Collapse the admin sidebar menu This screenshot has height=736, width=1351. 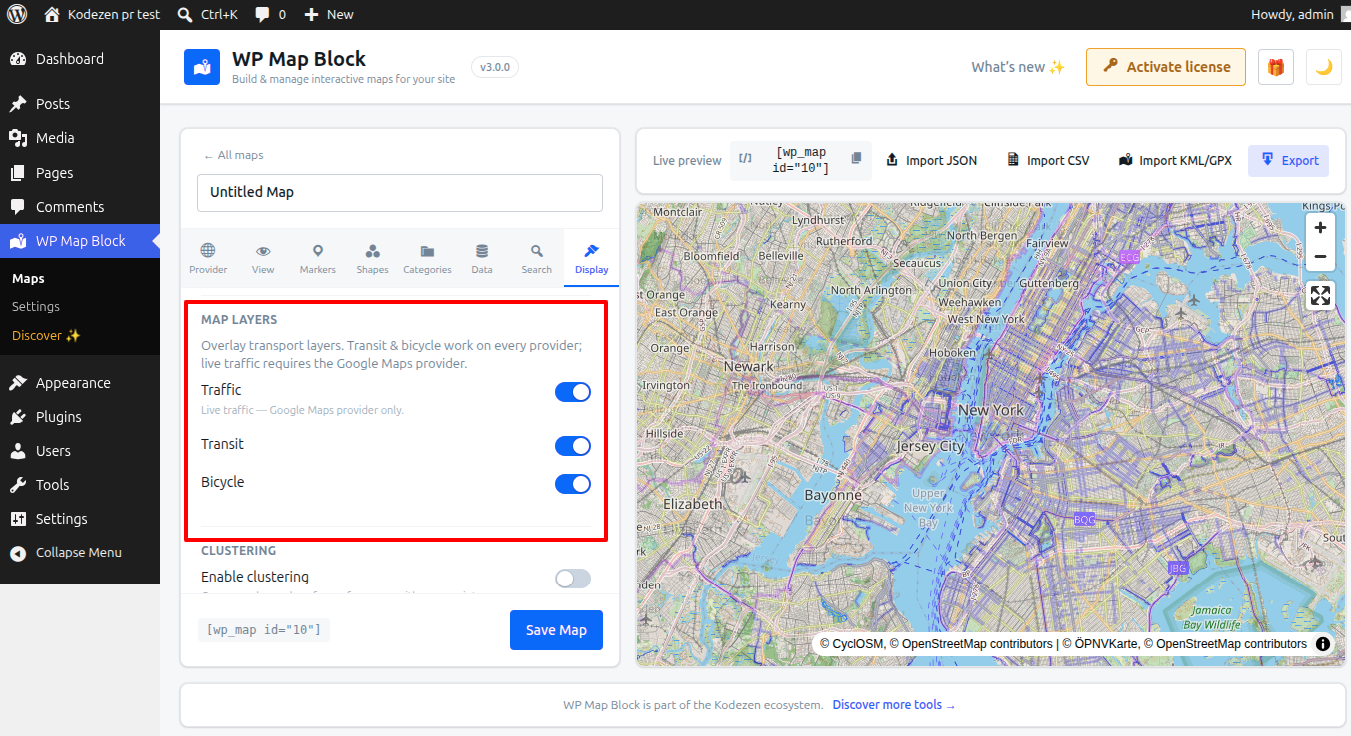click(80, 553)
